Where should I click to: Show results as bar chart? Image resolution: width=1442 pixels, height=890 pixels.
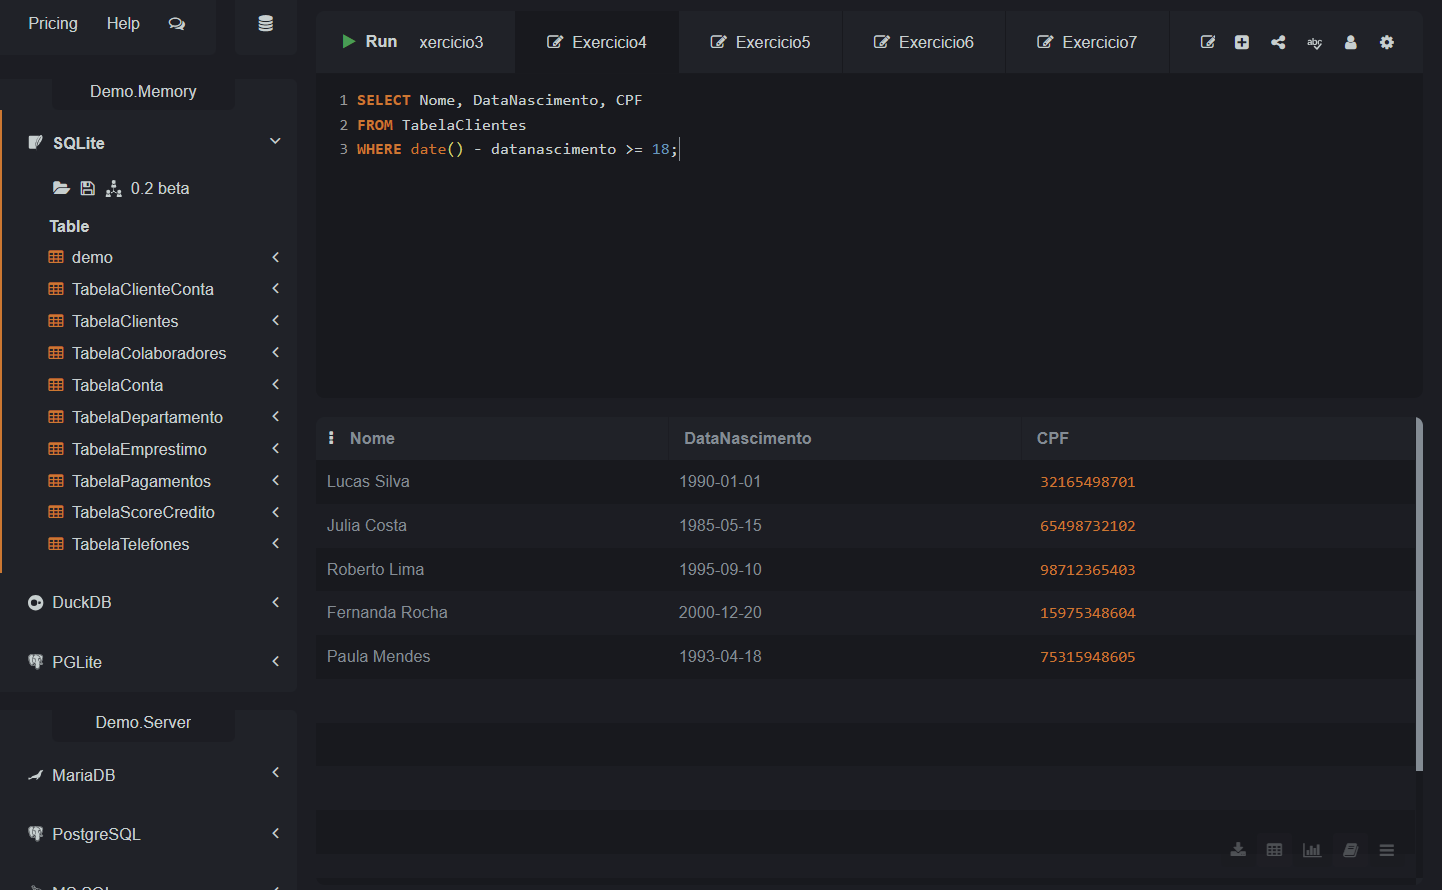click(1312, 850)
